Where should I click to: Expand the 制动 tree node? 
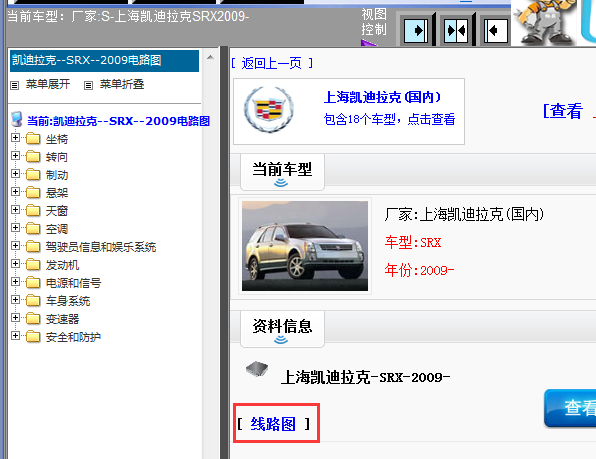15,174
